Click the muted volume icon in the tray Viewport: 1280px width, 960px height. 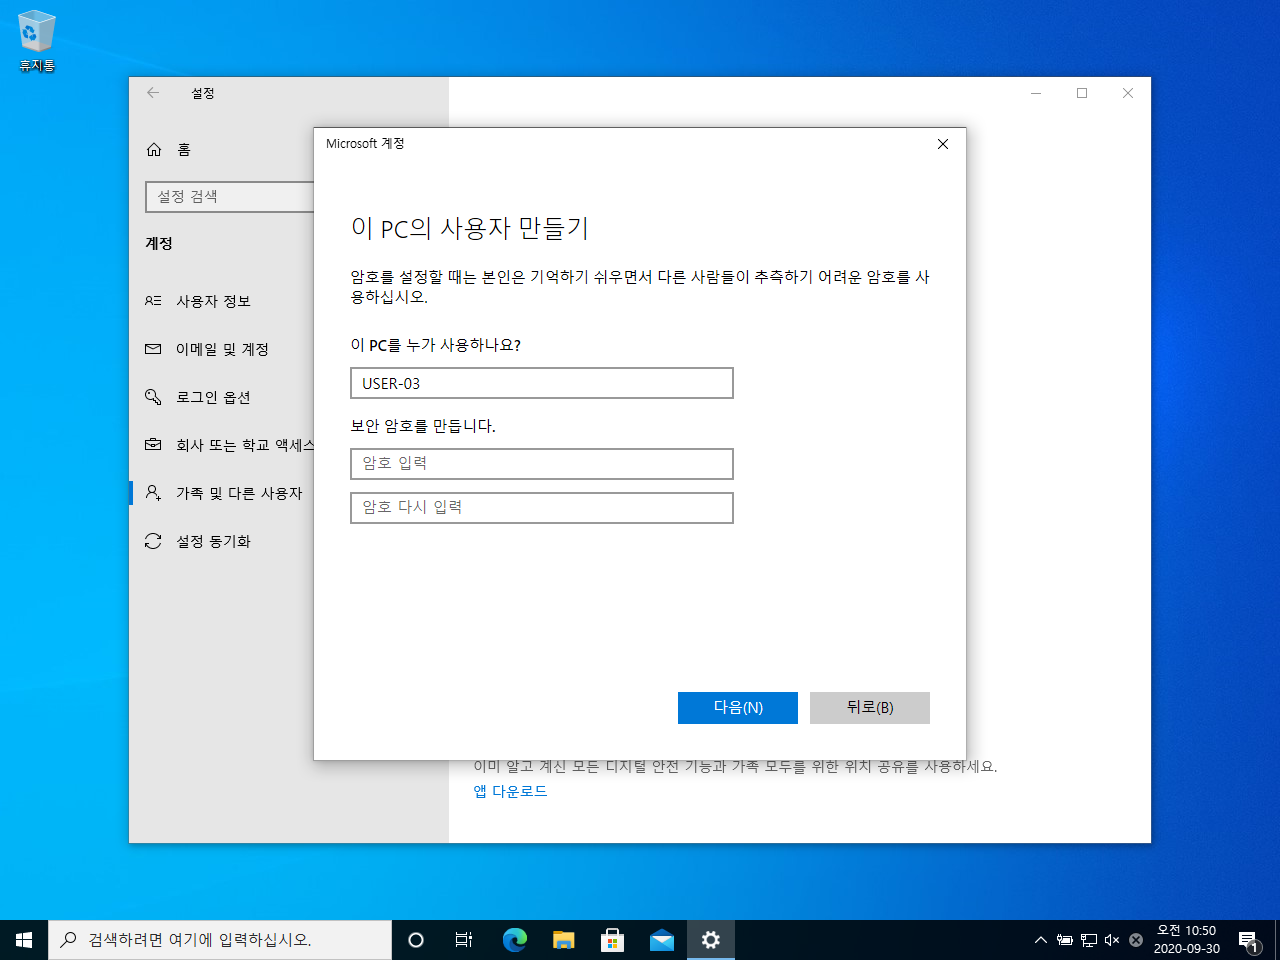pos(1112,940)
